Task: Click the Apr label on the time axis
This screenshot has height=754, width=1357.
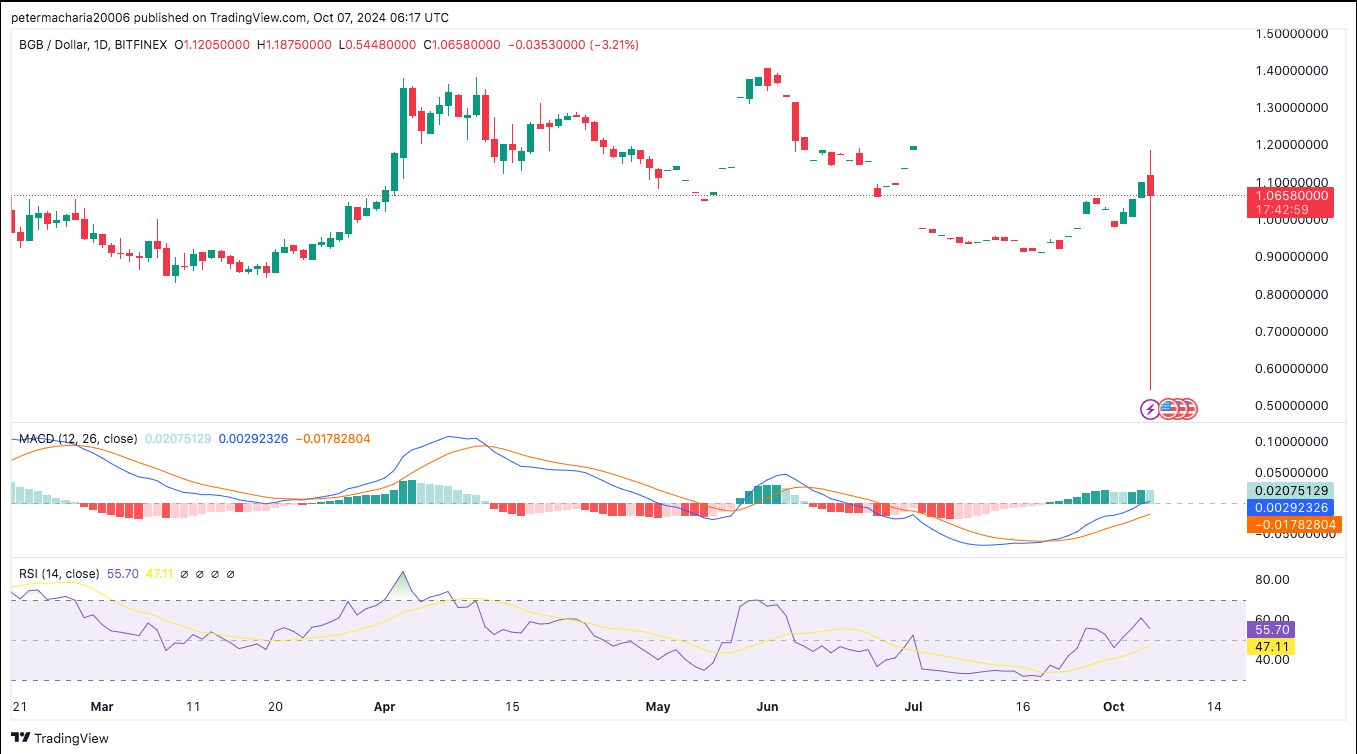Action: (386, 706)
